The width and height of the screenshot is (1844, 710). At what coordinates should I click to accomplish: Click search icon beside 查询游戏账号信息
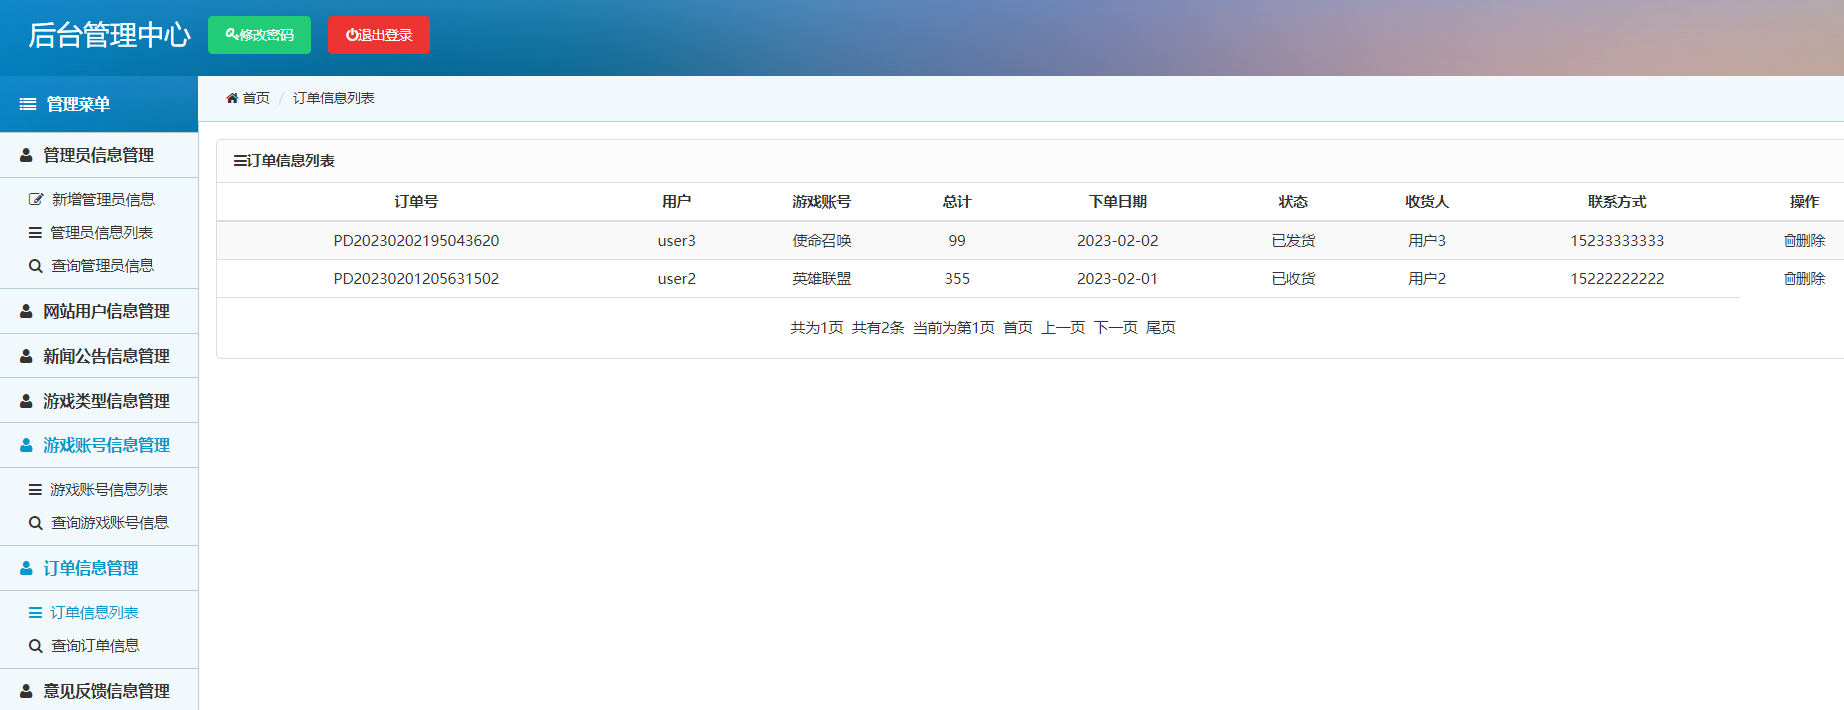click(35, 523)
